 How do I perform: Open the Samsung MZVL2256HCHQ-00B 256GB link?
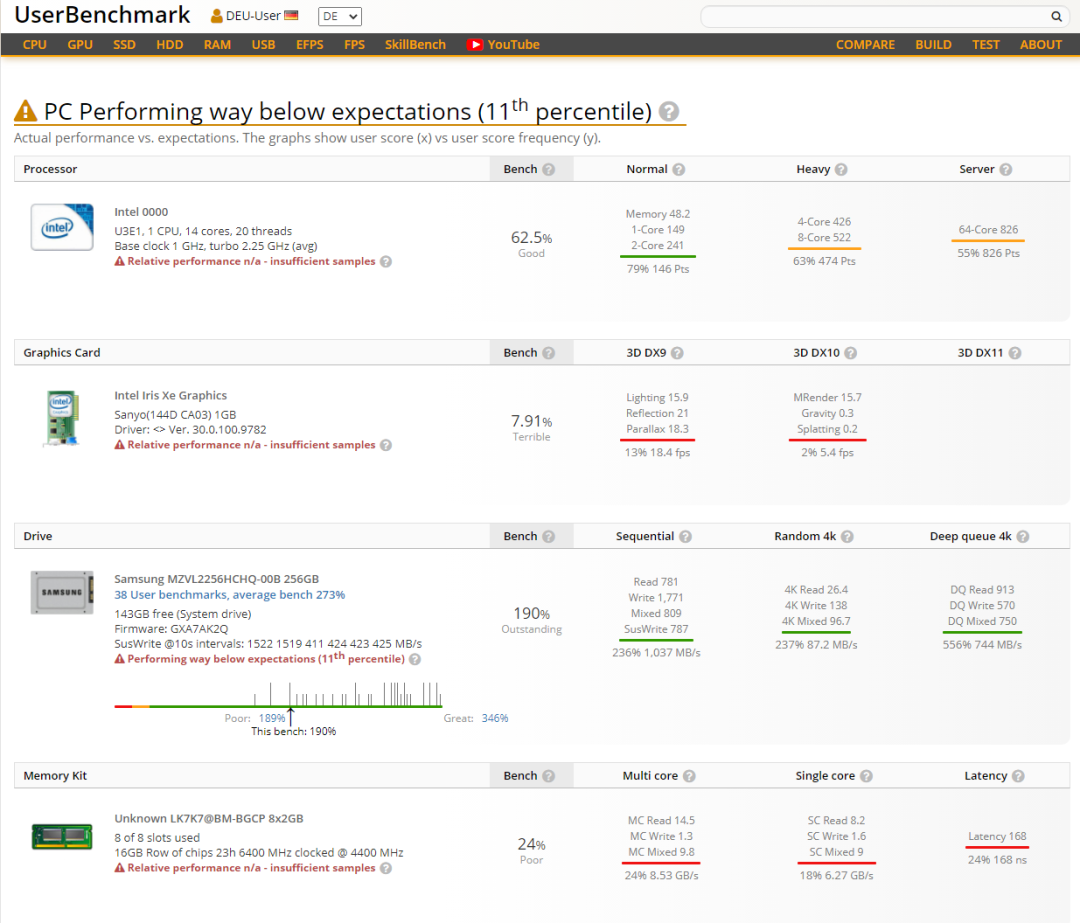(x=216, y=579)
